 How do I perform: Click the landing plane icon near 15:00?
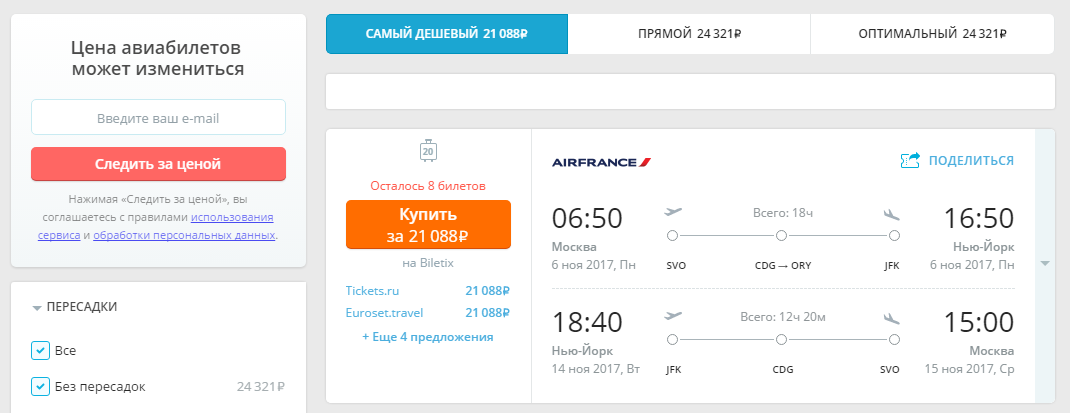[892, 318]
